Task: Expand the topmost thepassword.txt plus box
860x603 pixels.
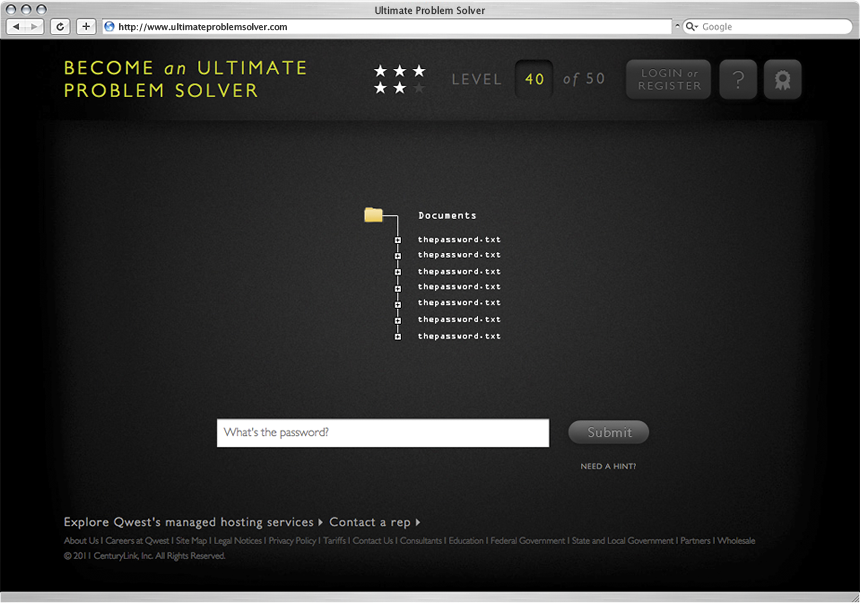Action: pyautogui.click(x=398, y=240)
